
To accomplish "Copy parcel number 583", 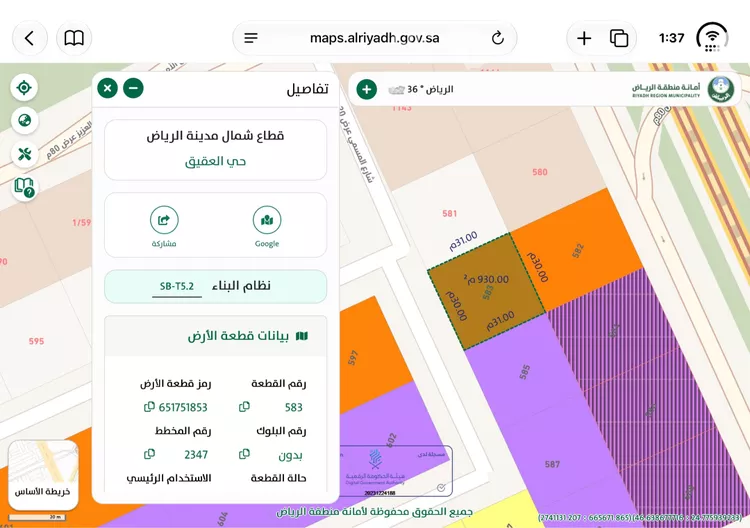I will (244, 407).
